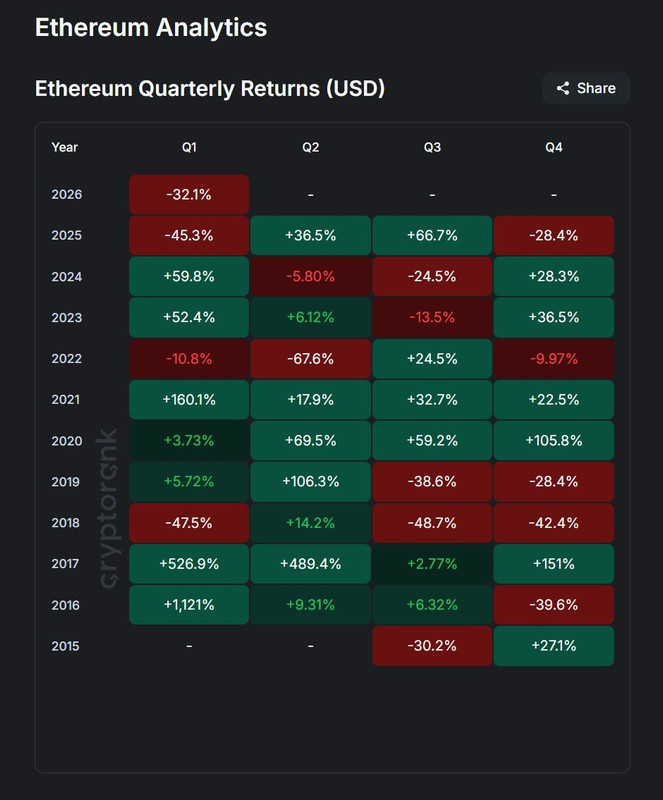Image resolution: width=663 pixels, height=800 pixels.
Task: Click the -48.7% cell for 2018 Q3
Action: [x=432, y=522]
